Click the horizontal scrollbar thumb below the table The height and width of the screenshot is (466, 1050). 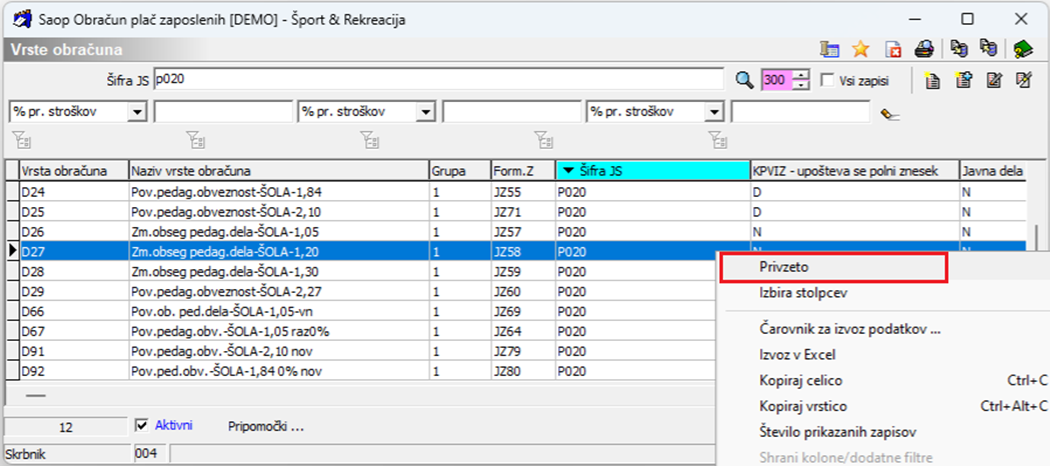(x=35, y=395)
